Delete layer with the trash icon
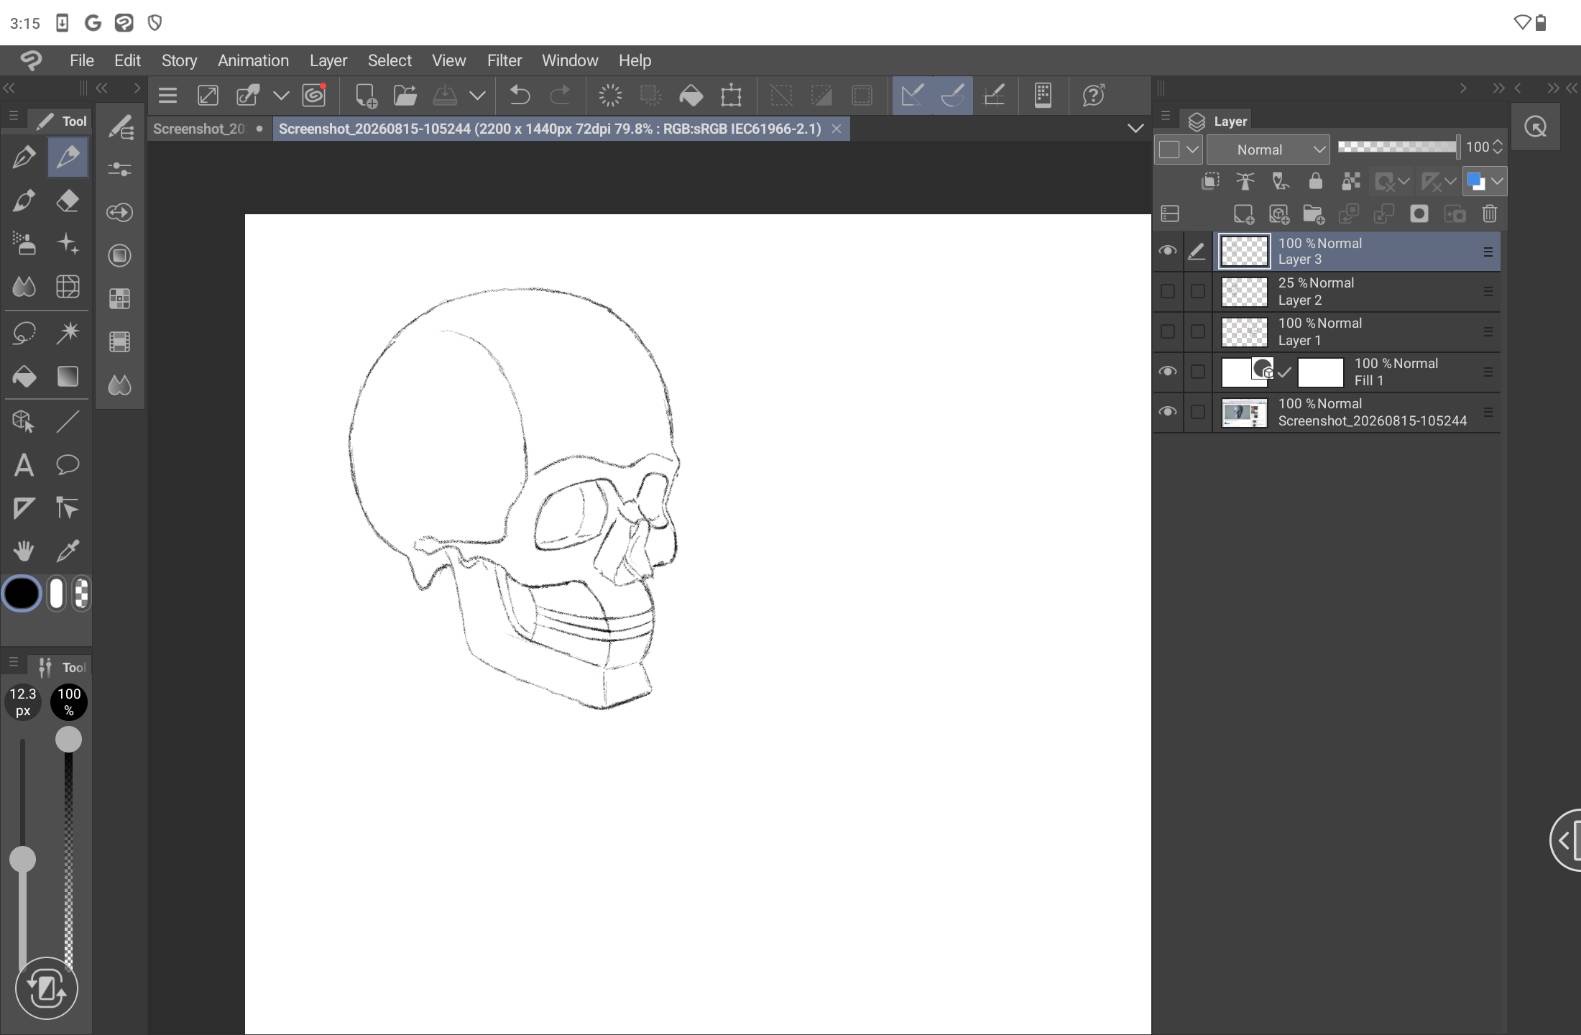 1490,214
